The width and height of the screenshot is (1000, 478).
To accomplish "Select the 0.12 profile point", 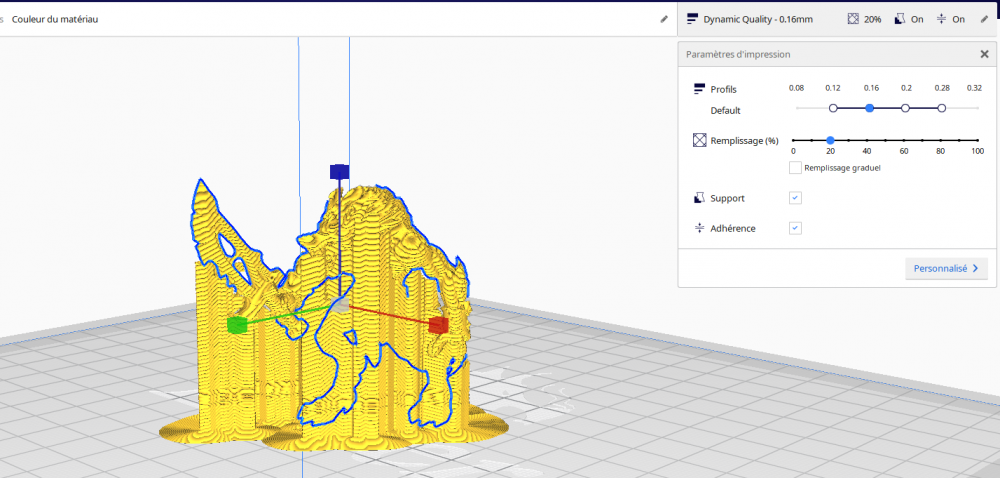I will click(x=833, y=108).
